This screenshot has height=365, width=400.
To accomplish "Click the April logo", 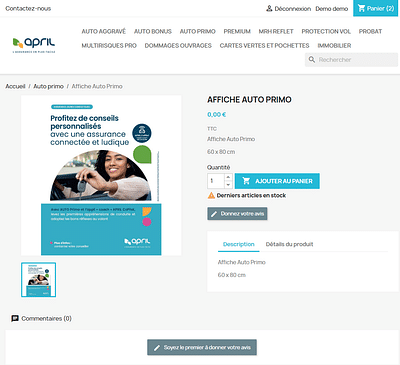I will tap(34, 45).
